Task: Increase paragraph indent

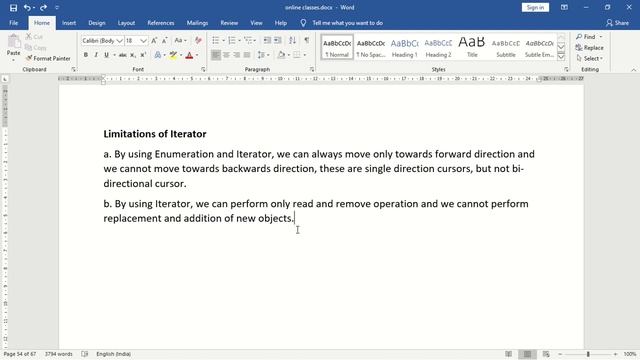Action: pos(278,40)
